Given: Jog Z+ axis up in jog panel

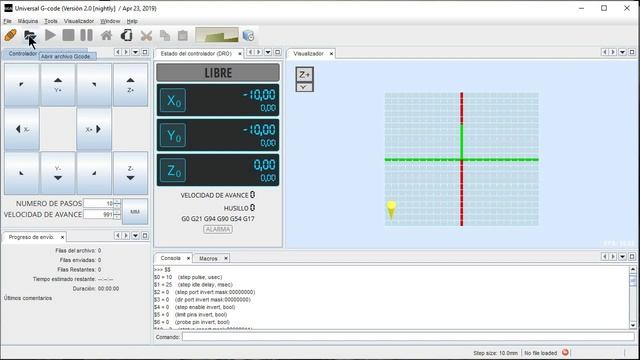Looking at the screenshot, I should [130, 84].
